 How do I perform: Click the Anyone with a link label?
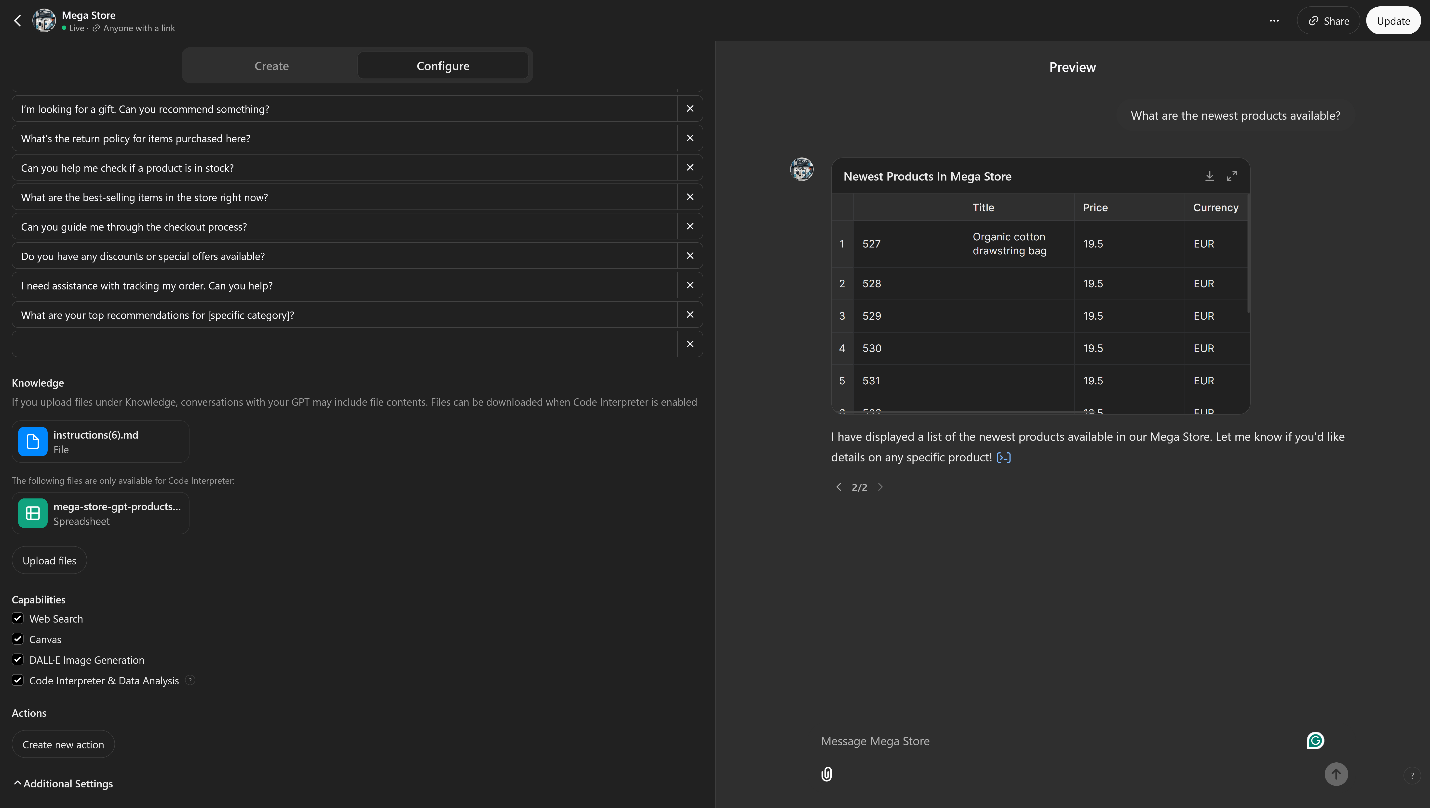coord(139,28)
